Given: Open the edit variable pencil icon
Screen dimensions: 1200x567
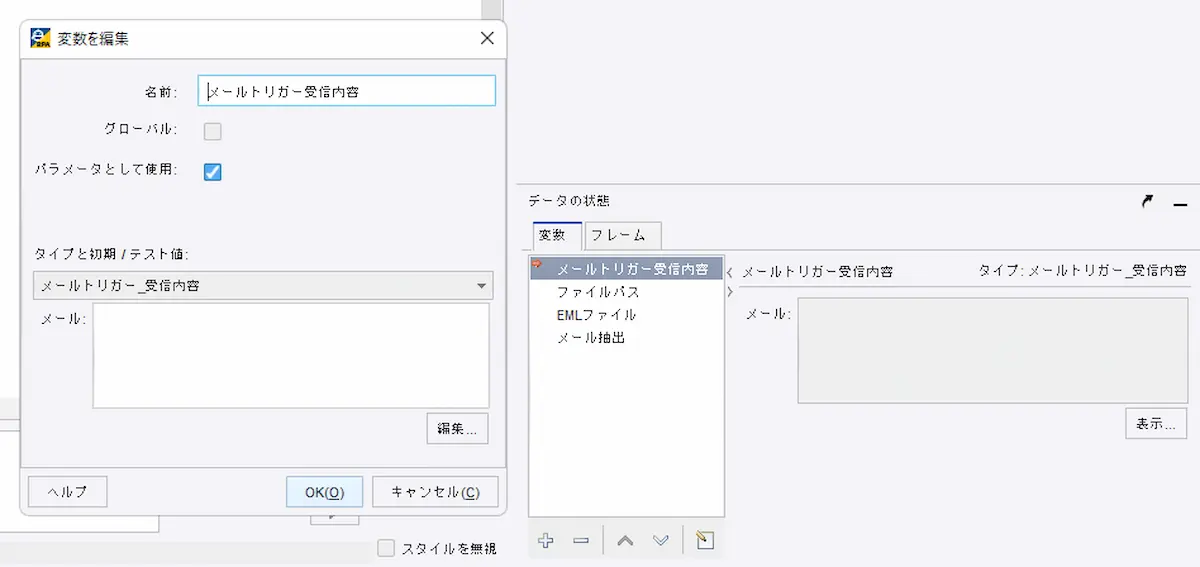Looking at the screenshot, I should (705, 541).
